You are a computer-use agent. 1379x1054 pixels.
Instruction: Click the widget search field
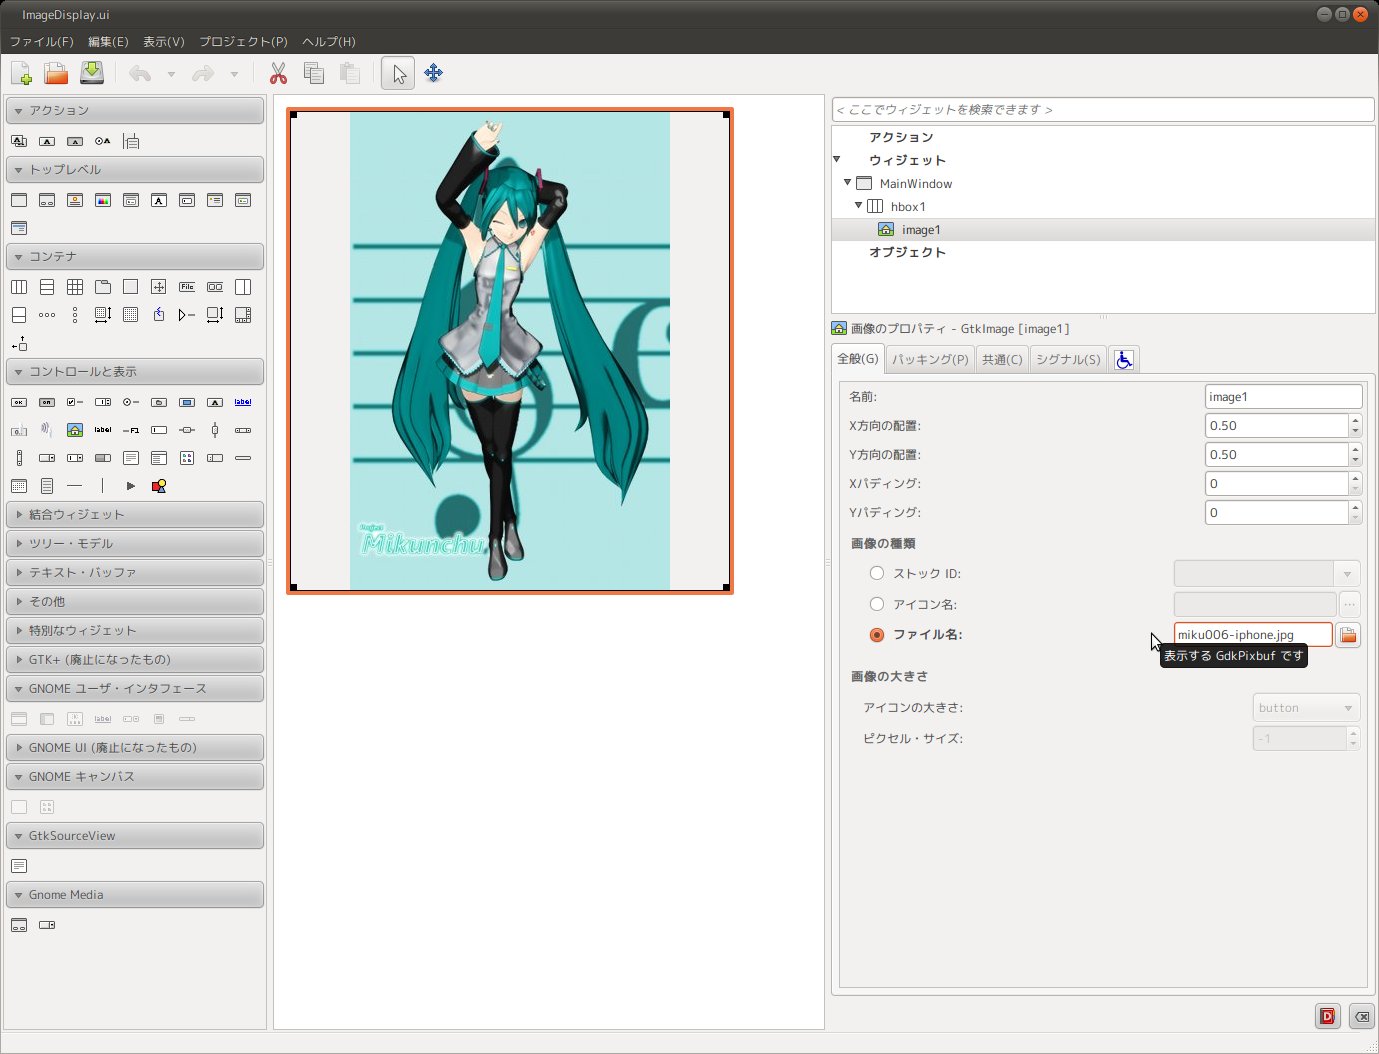click(1103, 110)
